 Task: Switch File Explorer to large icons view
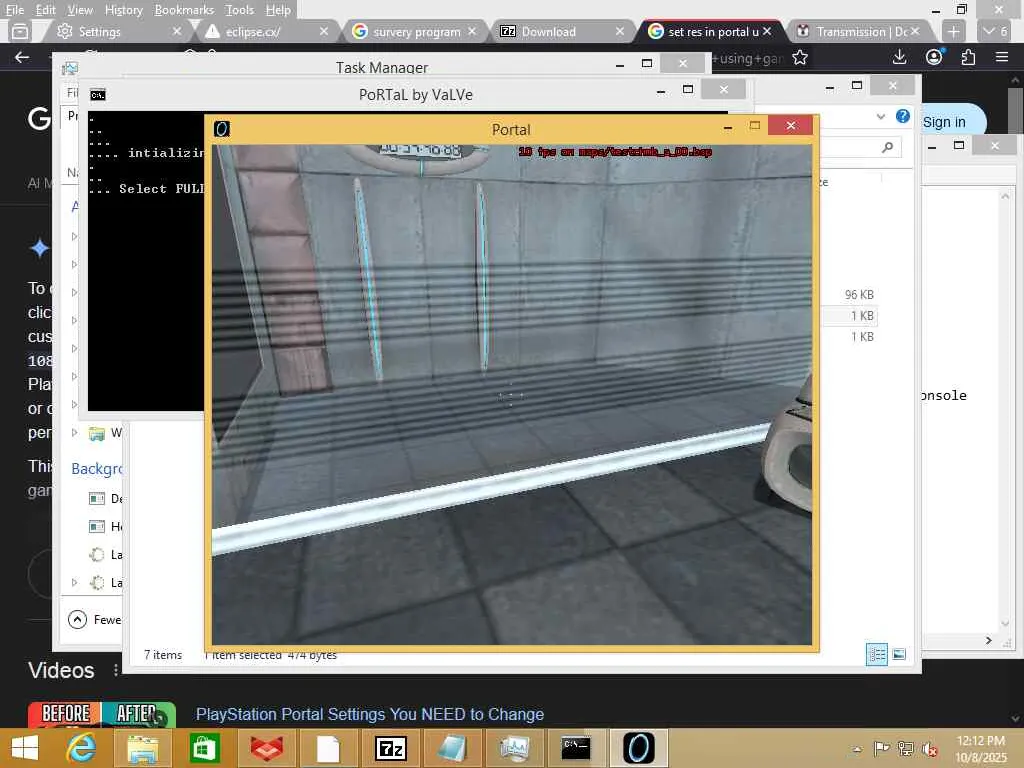(899, 654)
